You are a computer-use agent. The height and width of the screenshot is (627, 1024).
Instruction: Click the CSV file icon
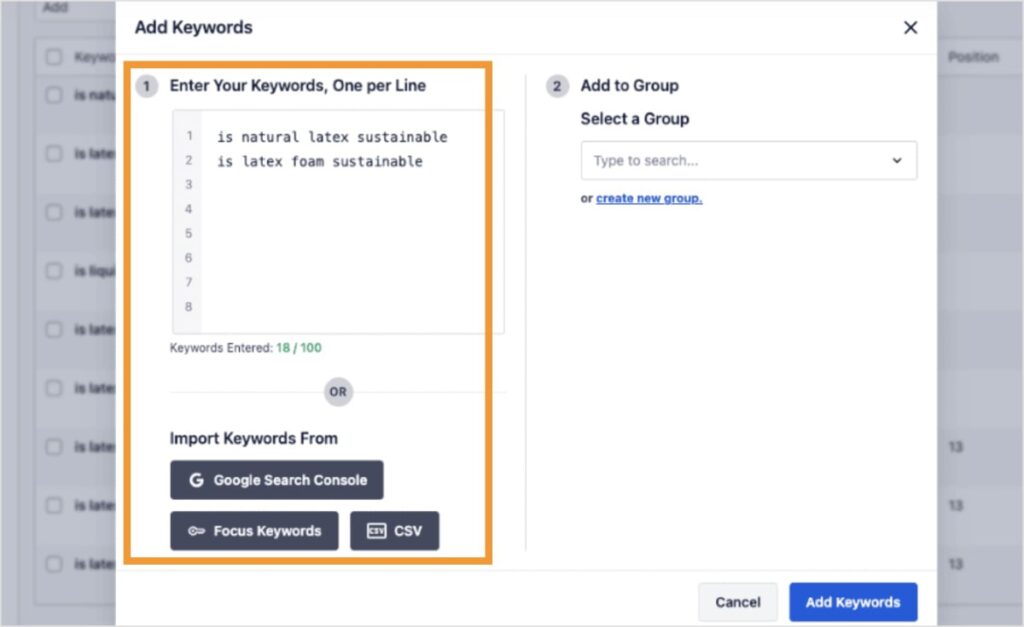click(x=376, y=531)
